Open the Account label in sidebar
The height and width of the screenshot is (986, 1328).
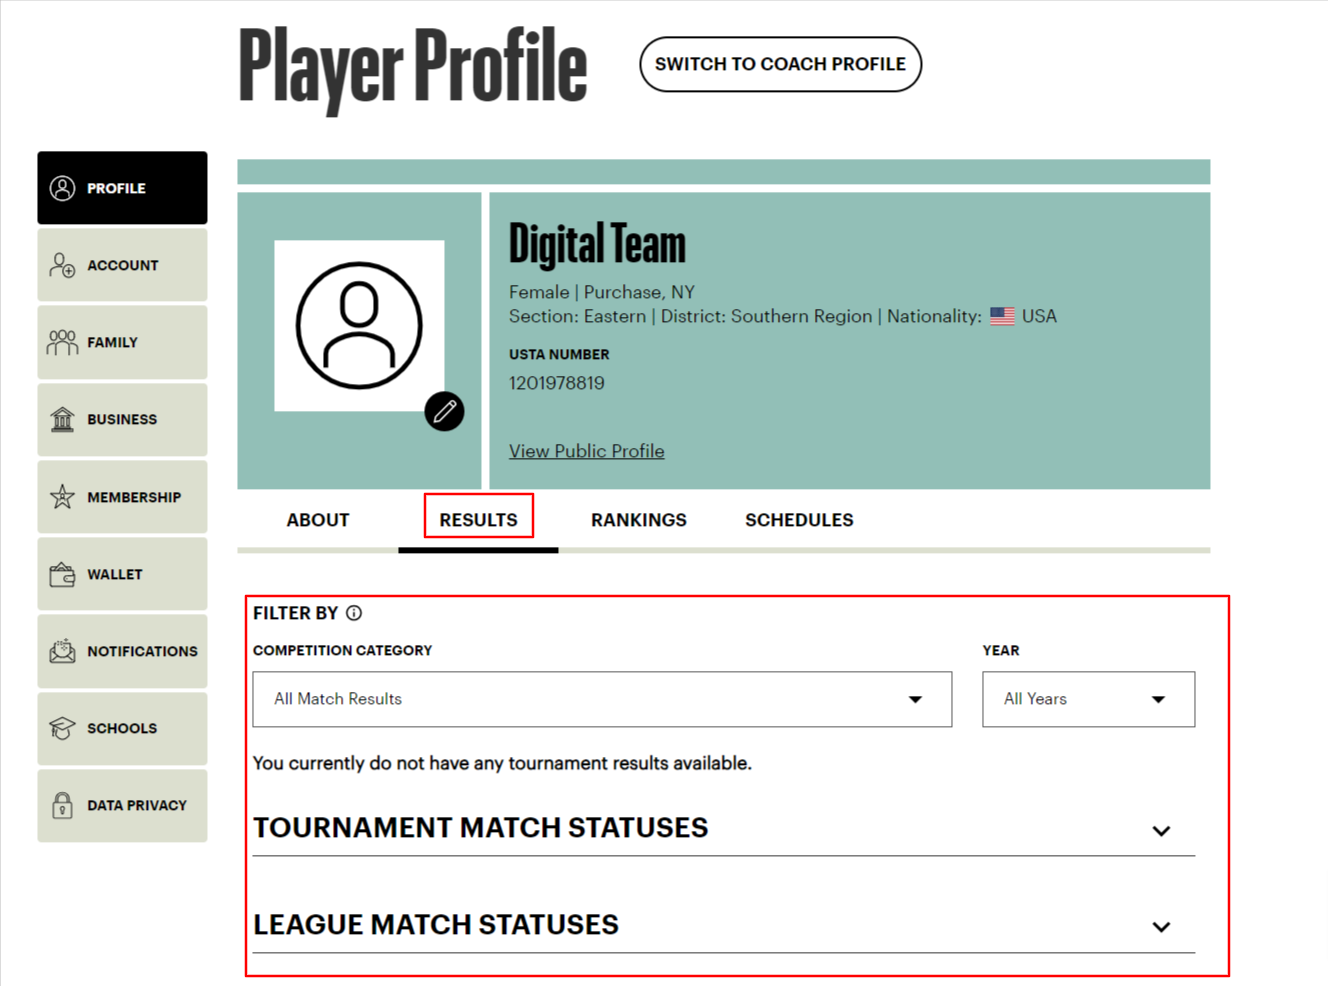point(122,265)
